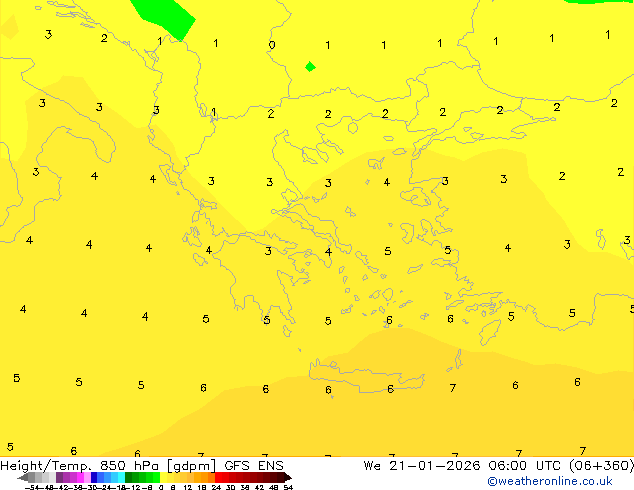Viewport: 634px width, 490px height.
Task: Click the '24' legend scale label
Action: [216, 487]
